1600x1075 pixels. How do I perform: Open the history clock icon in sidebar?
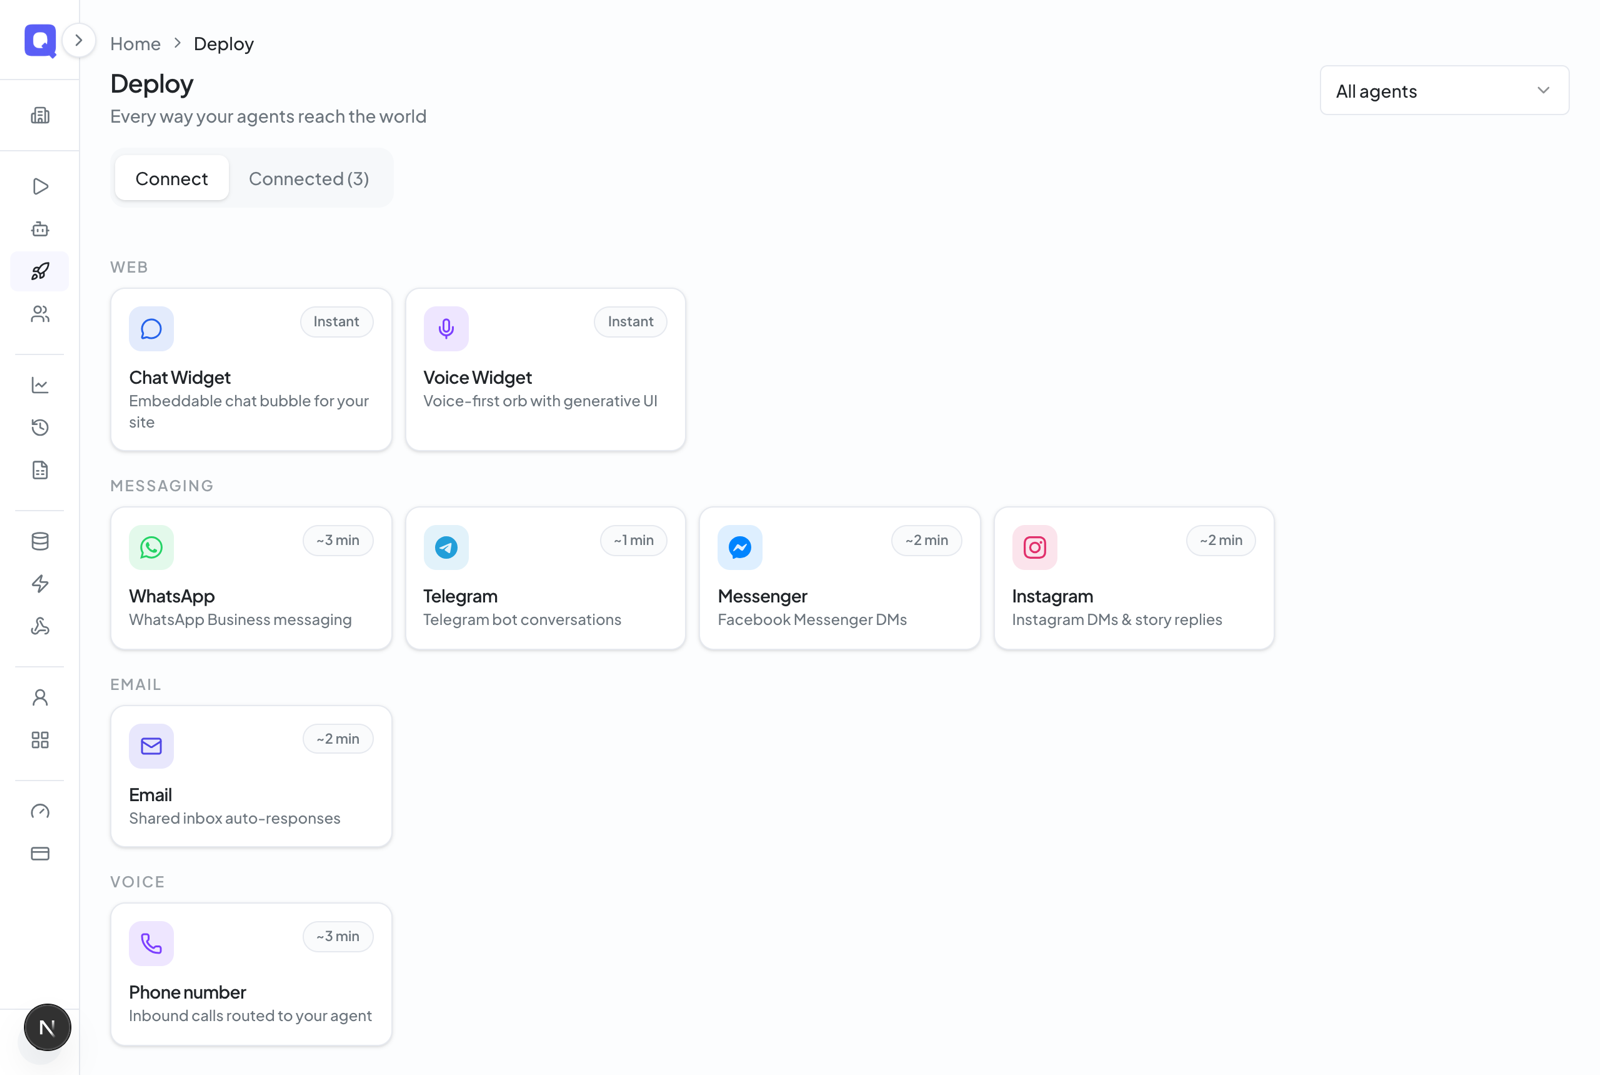tap(40, 427)
